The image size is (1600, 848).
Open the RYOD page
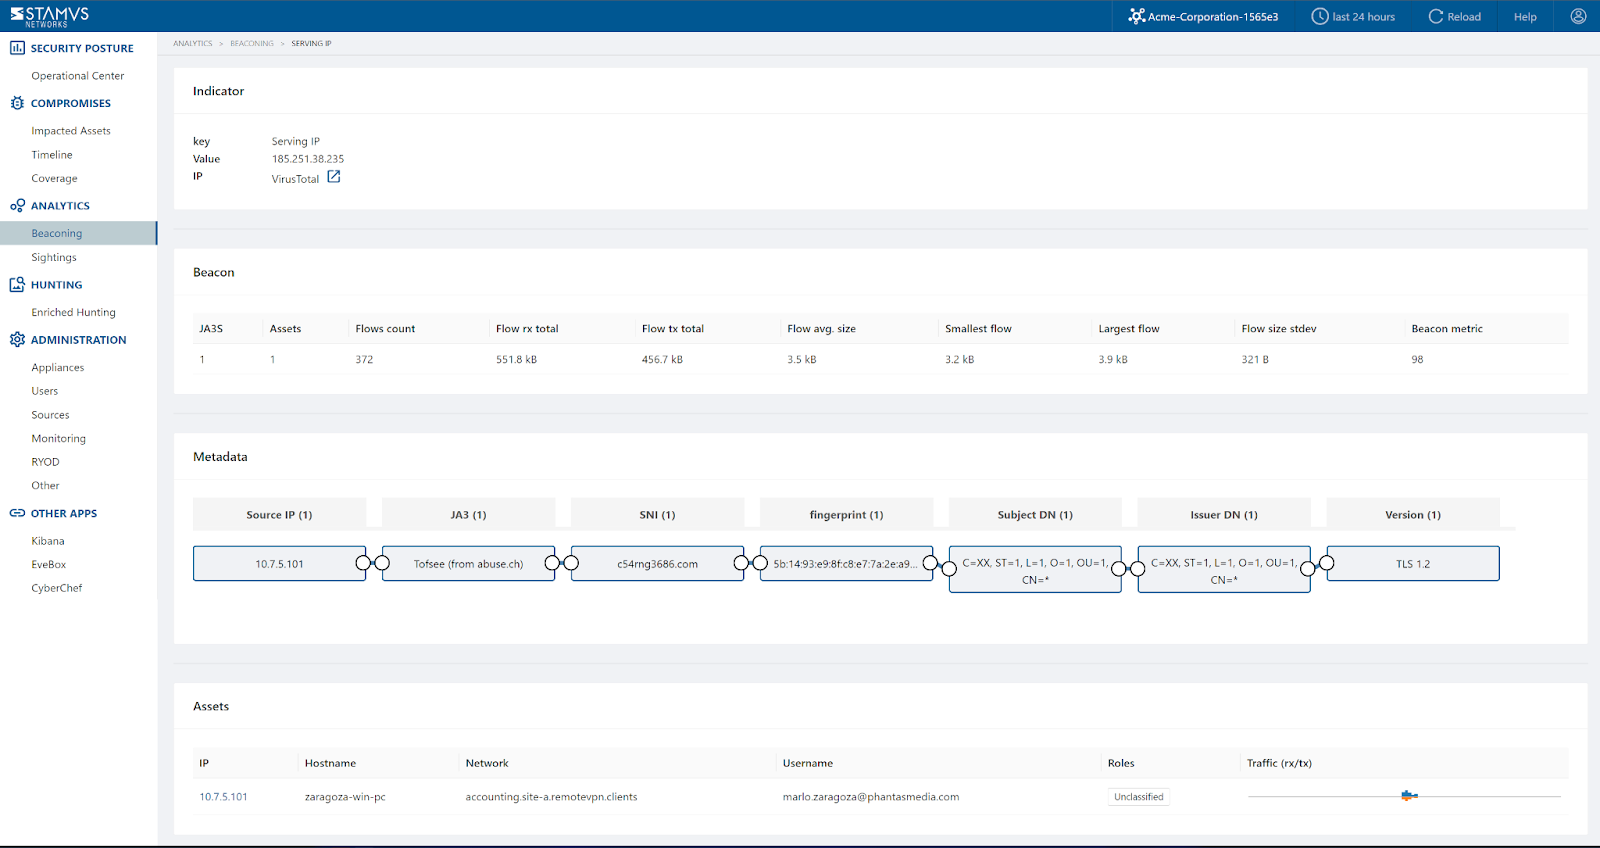pos(46,462)
